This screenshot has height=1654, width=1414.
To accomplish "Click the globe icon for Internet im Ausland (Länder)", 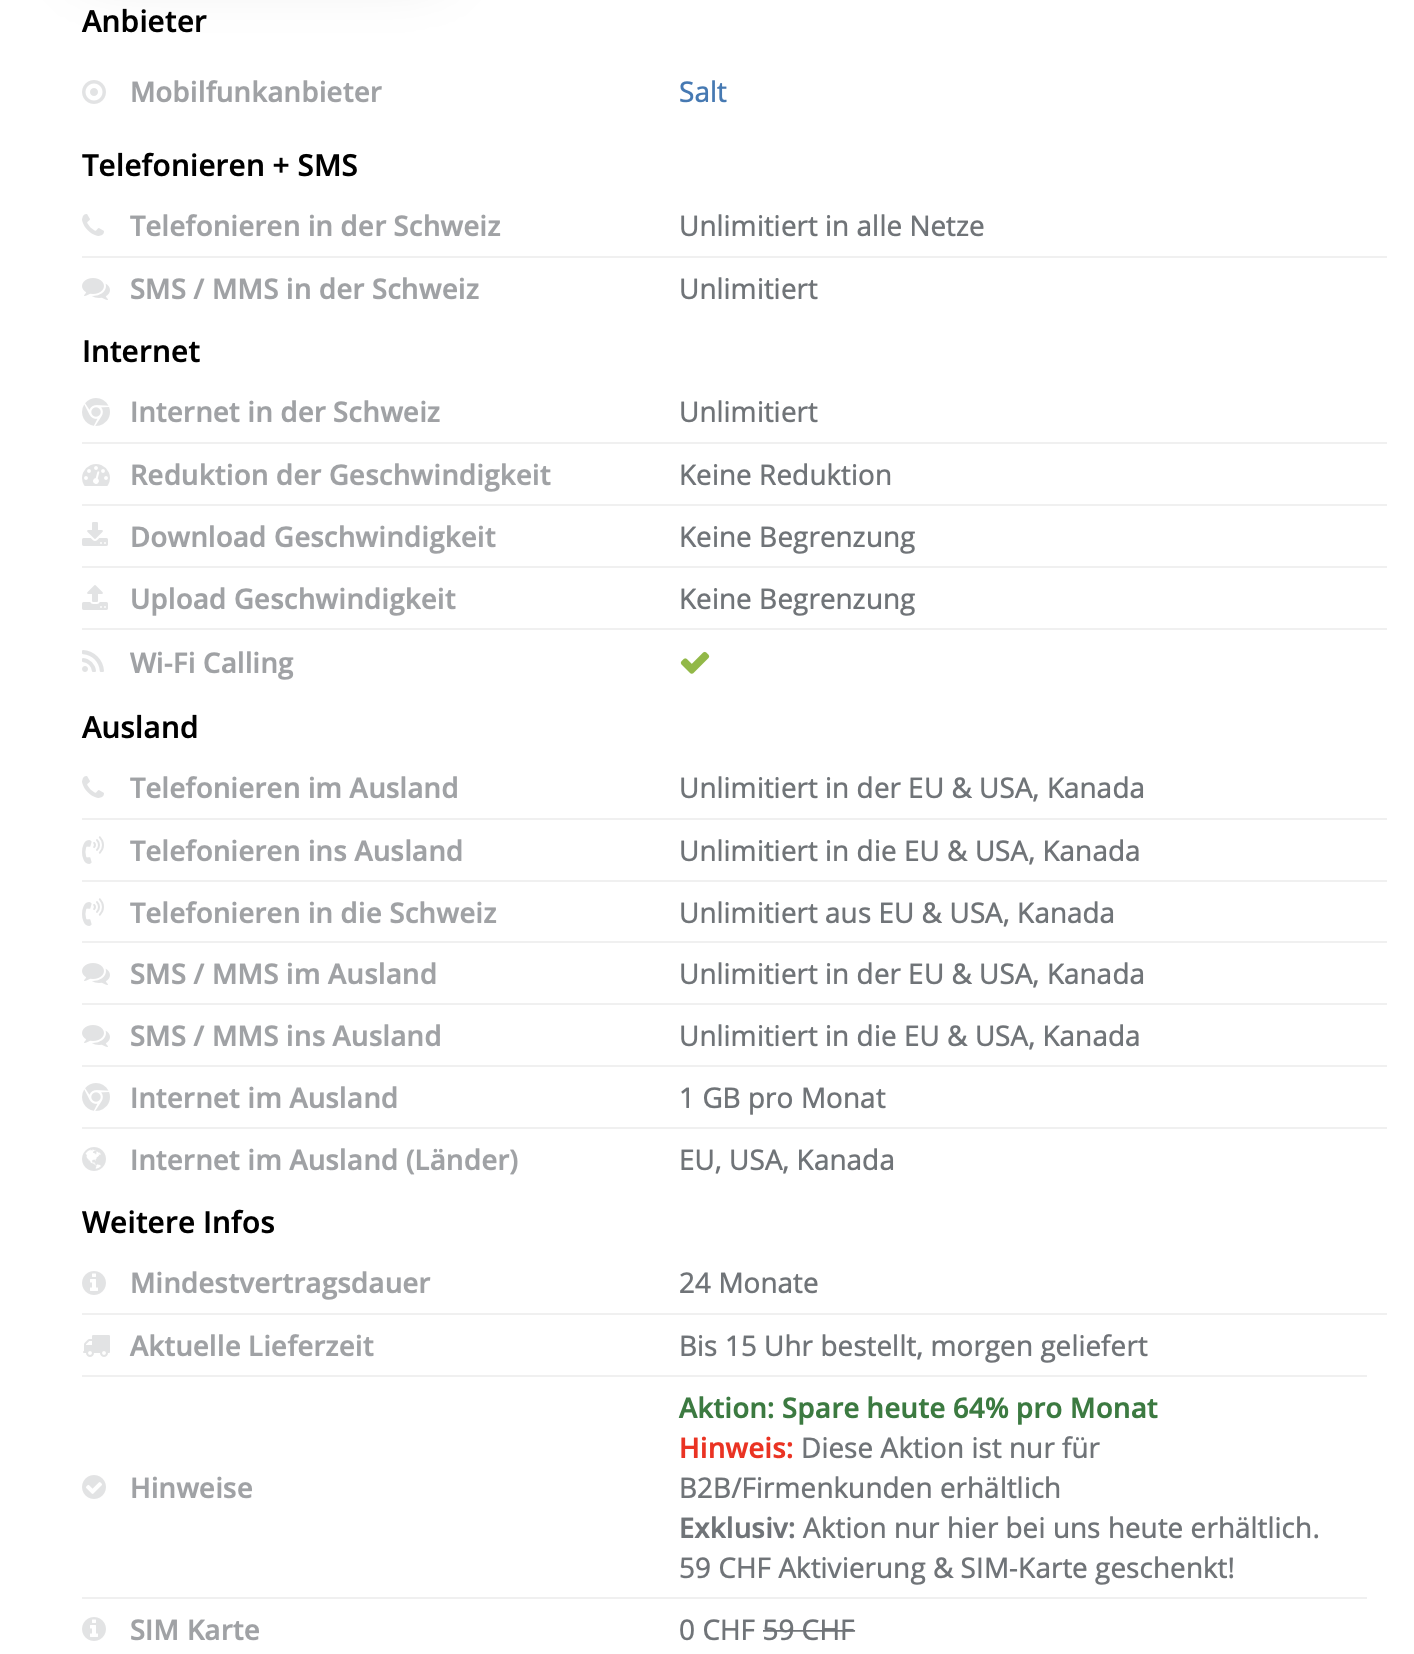I will click(94, 1159).
